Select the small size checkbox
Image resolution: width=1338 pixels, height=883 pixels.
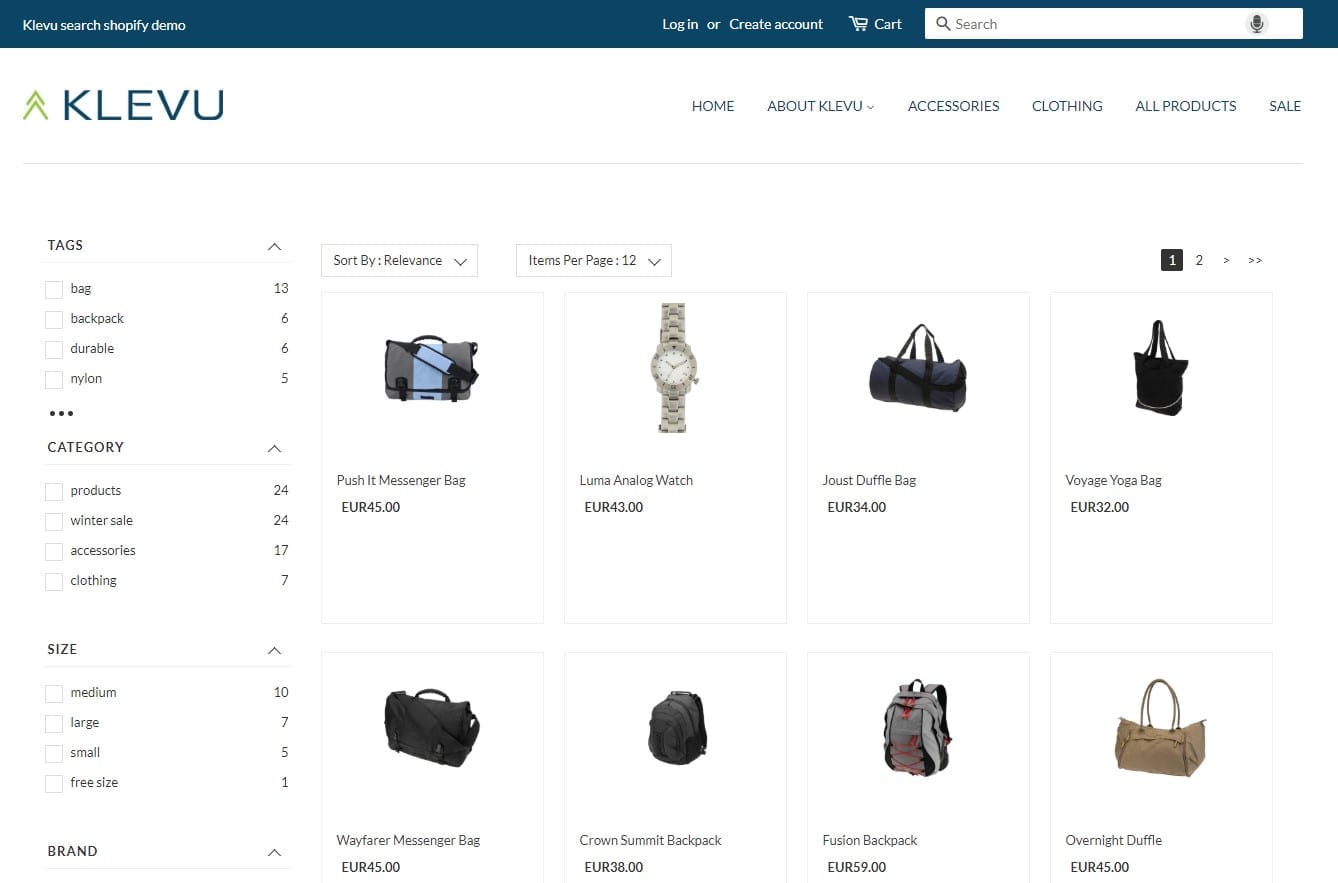pyautogui.click(x=54, y=754)
